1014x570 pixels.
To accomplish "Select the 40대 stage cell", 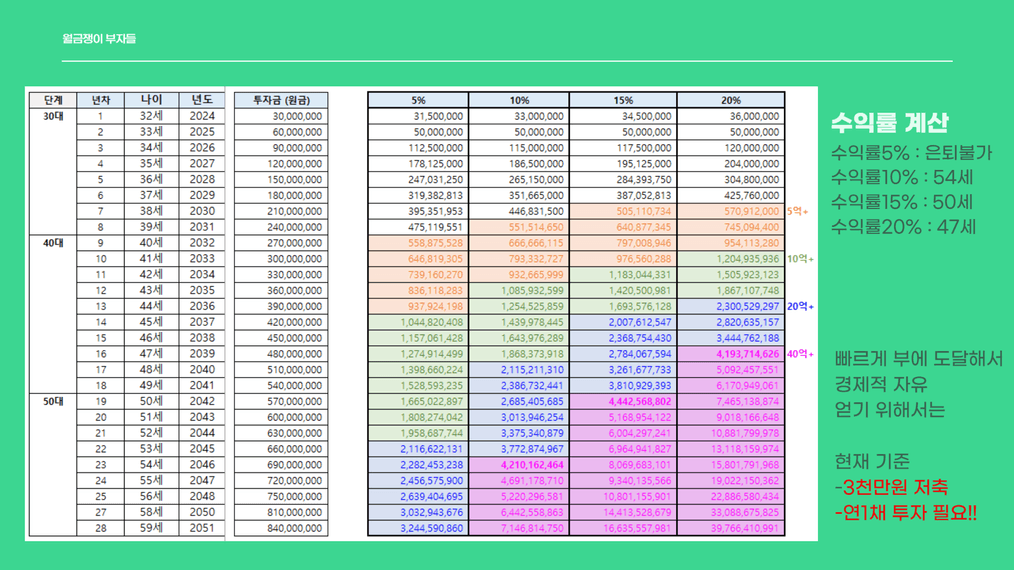I will pos(52,242).
